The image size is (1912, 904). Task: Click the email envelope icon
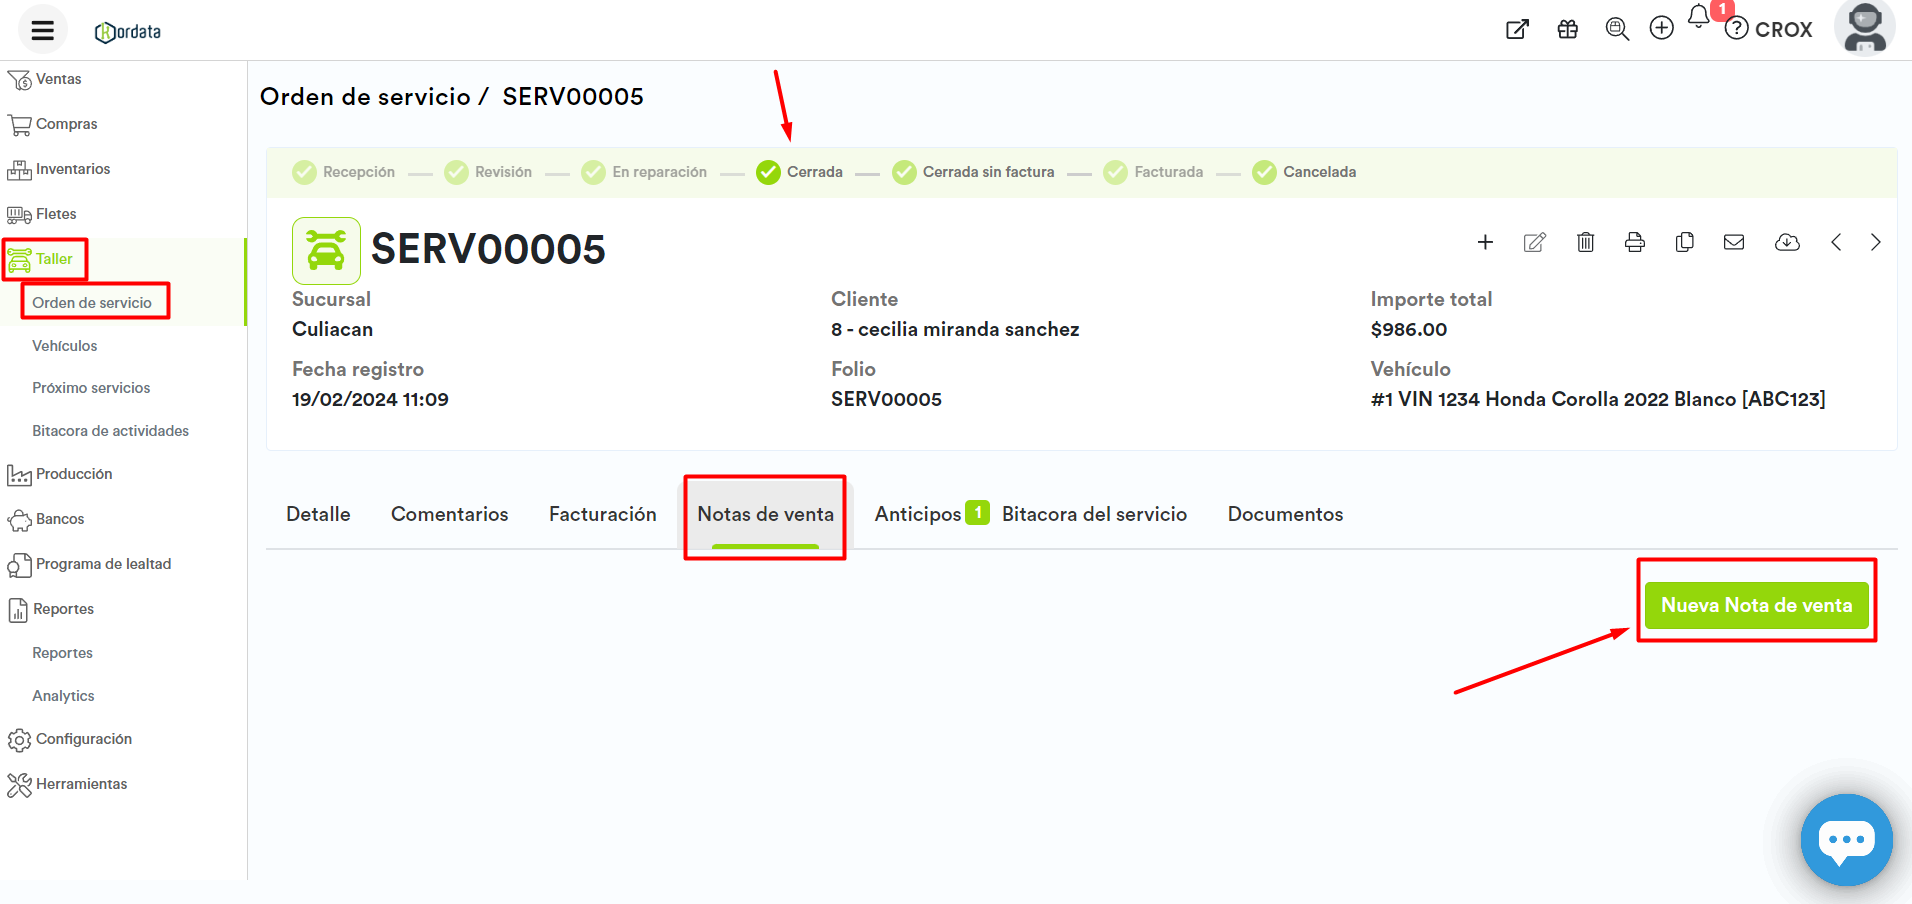coord(1734,242)
